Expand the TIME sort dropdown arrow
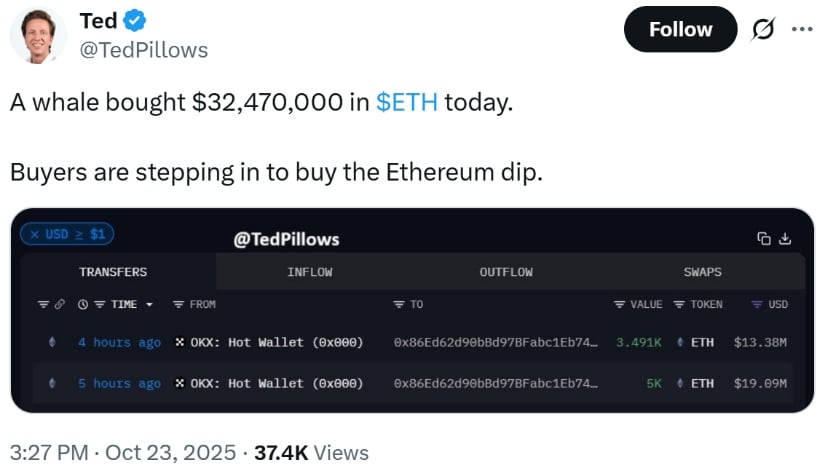This screenshot has height=468, width=825. pyautogui.click(x=149, y=304)
